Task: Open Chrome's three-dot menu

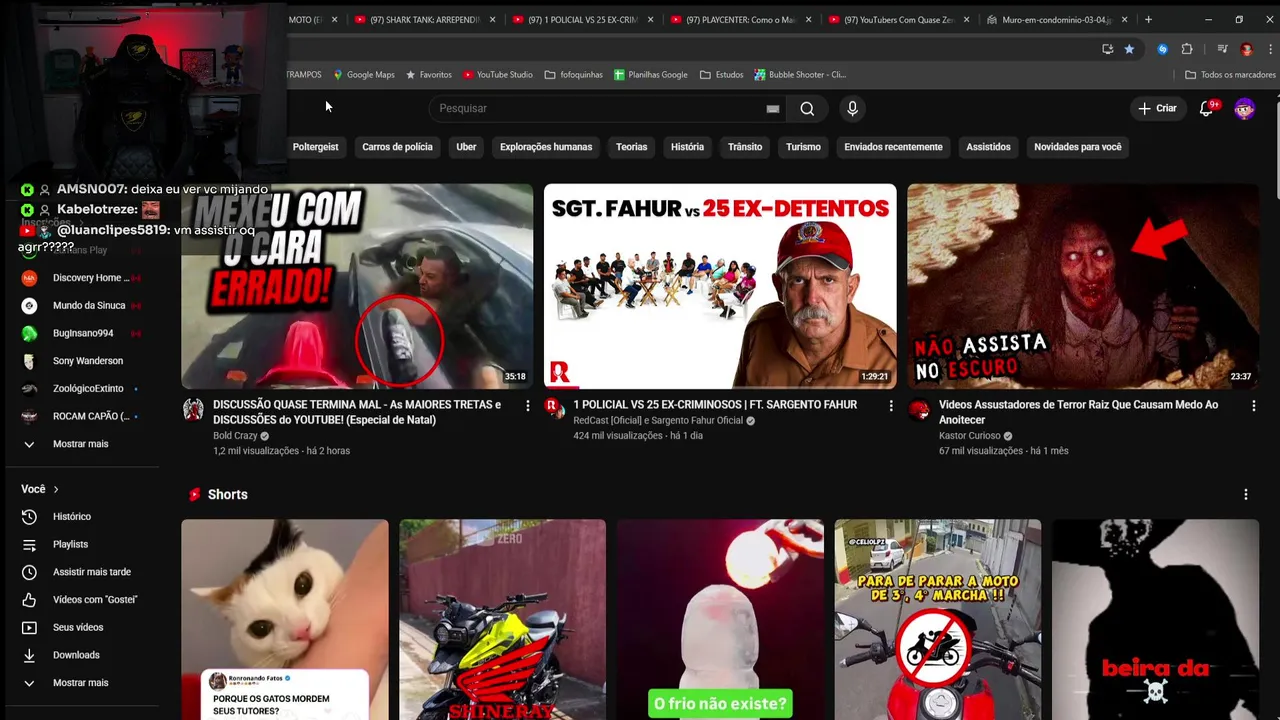Action: tap(1270, 49)
